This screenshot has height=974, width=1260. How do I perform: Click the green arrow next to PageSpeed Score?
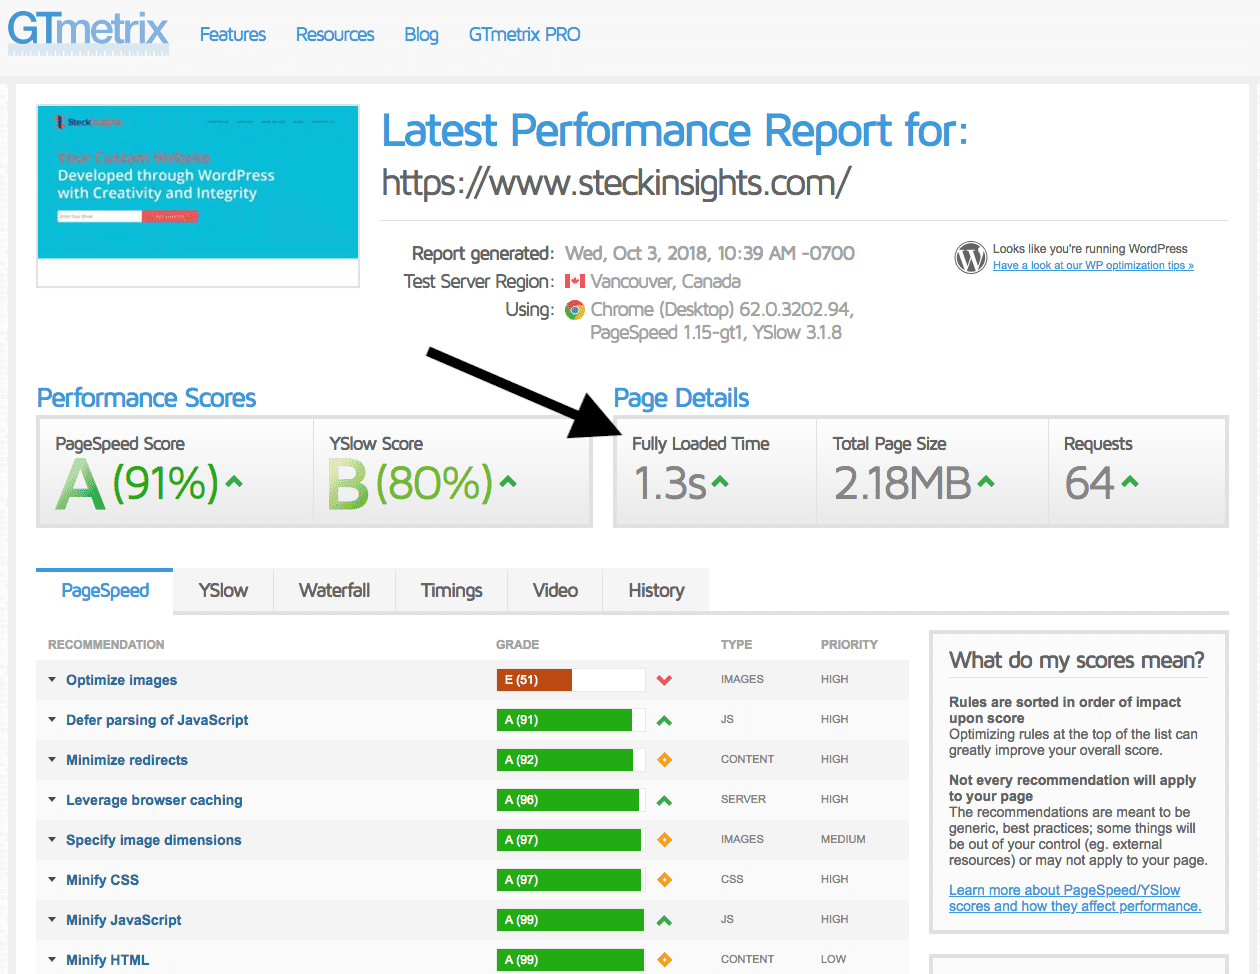point(234,482)
